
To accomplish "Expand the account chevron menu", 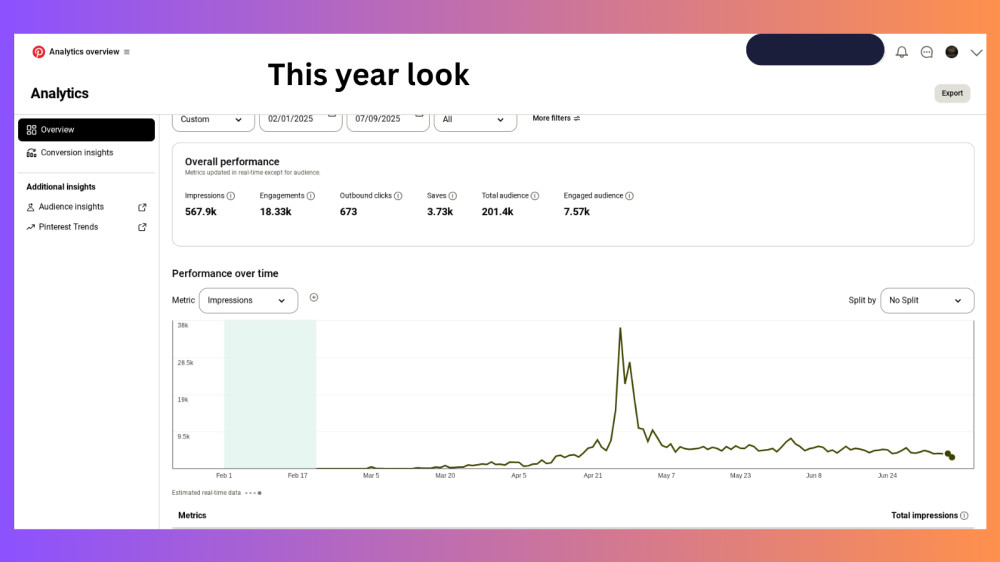I will (977, 53).
